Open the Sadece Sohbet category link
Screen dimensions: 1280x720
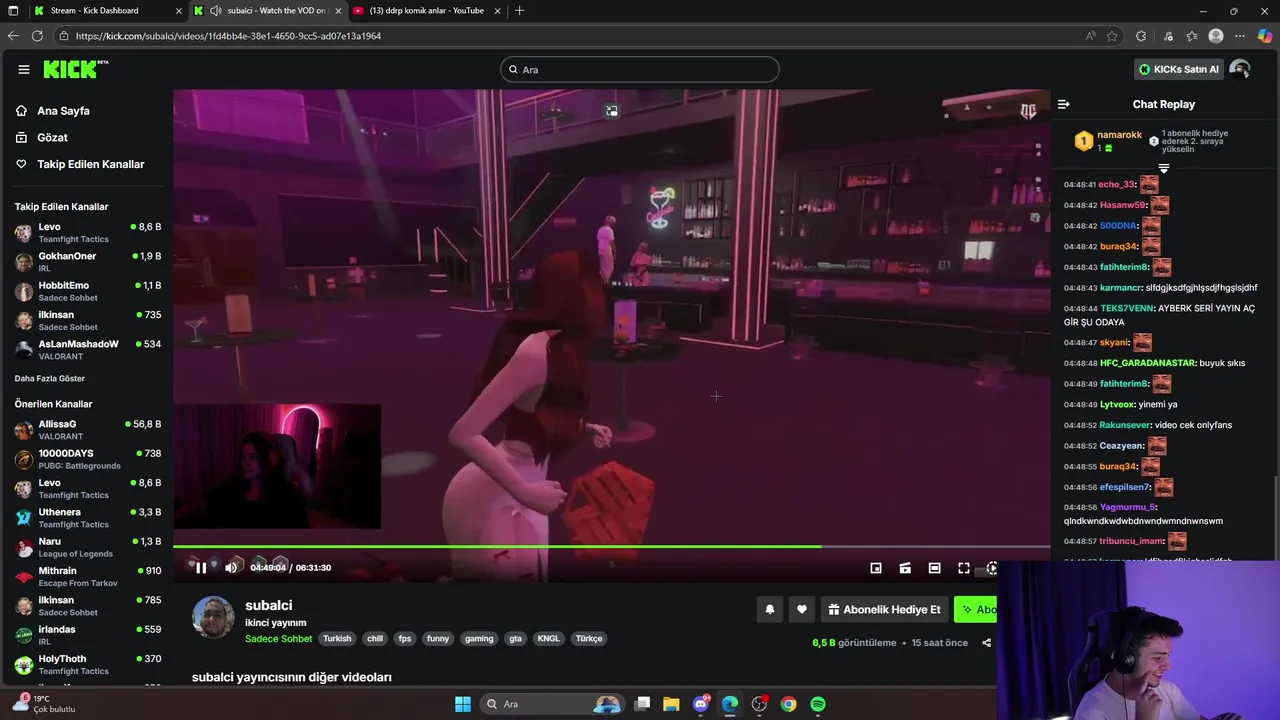(x=279, y=639)
